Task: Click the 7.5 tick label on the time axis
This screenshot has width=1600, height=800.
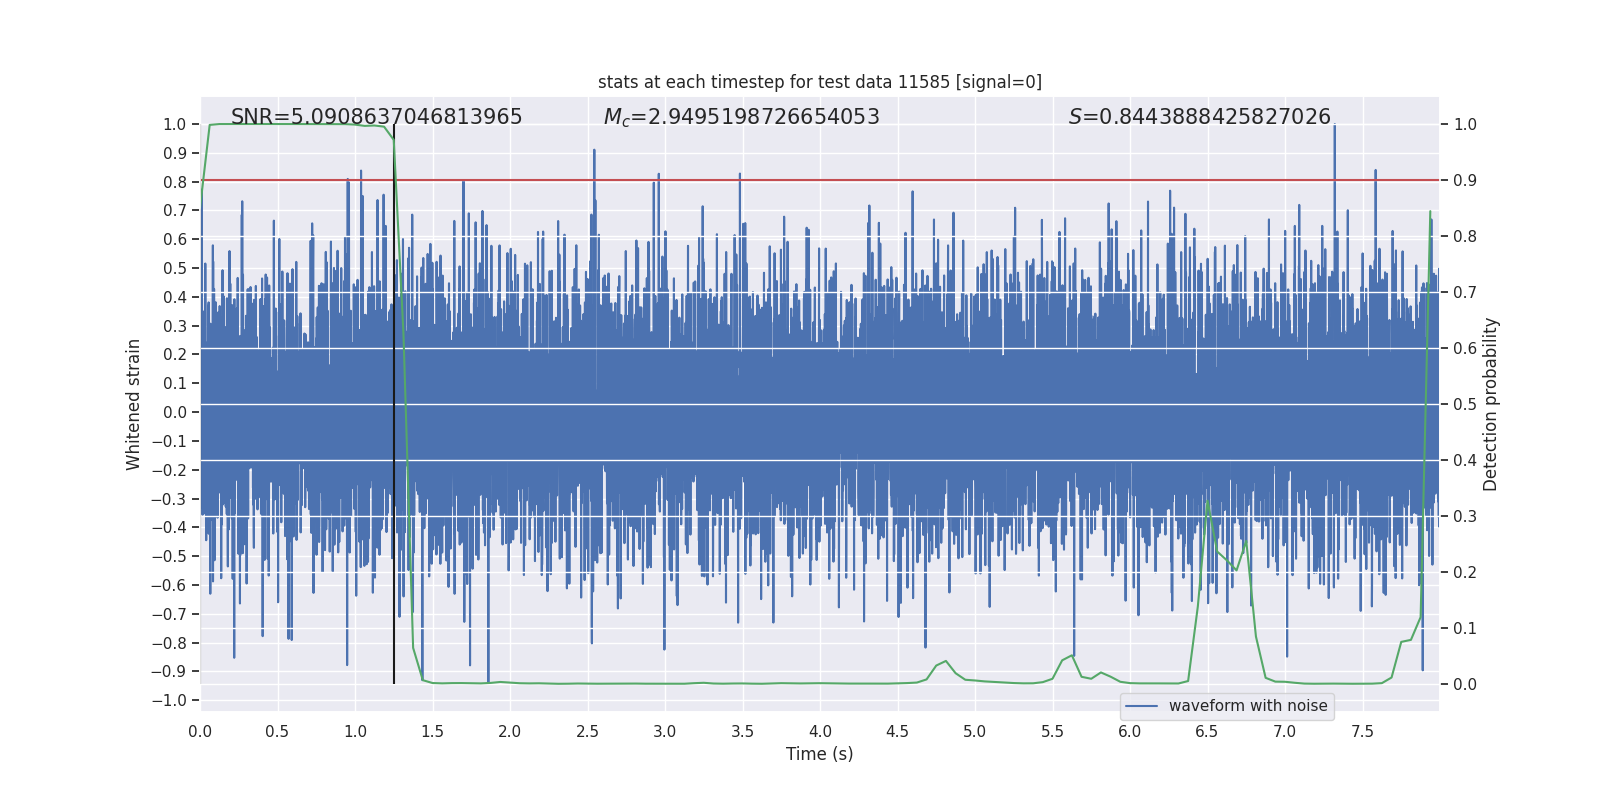Action: [x=1362, y=732]
